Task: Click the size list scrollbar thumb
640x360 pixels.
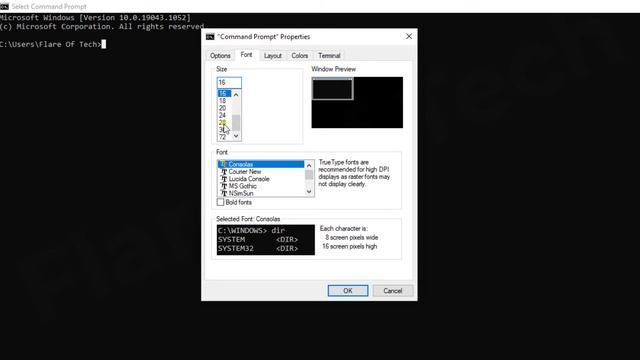Action: (236, 122)
